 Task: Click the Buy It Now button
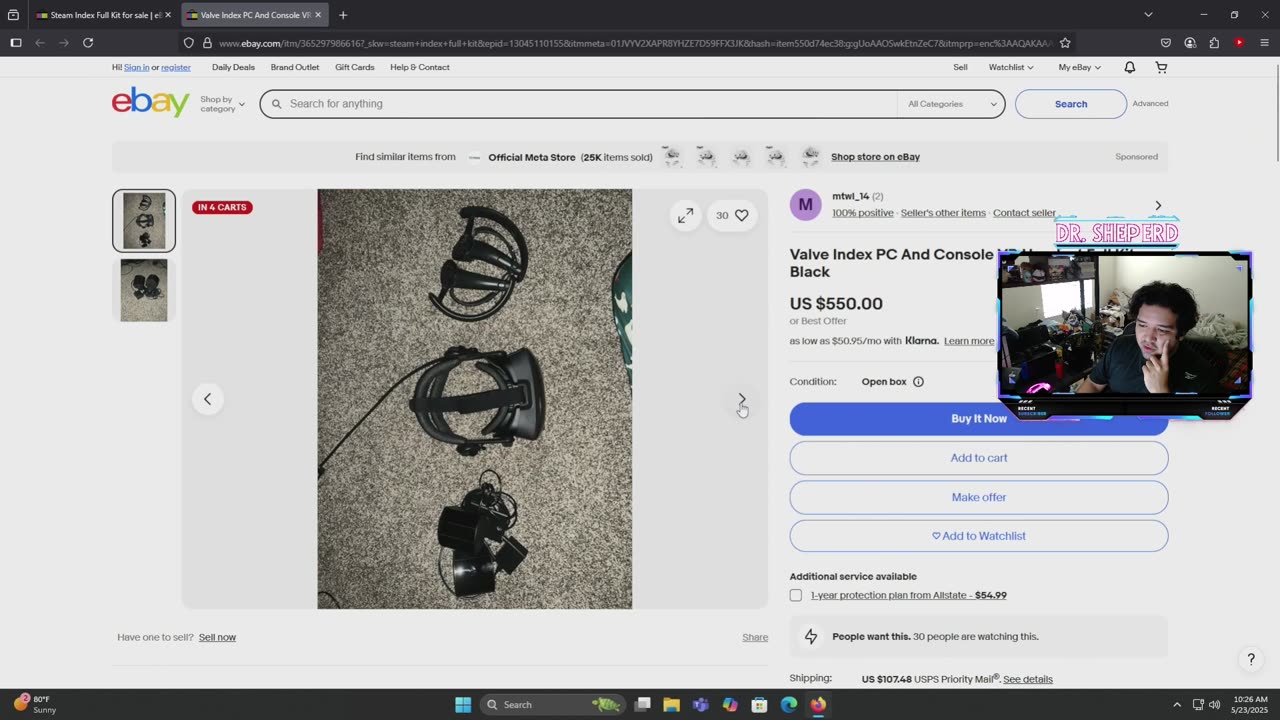pos(979,419)
